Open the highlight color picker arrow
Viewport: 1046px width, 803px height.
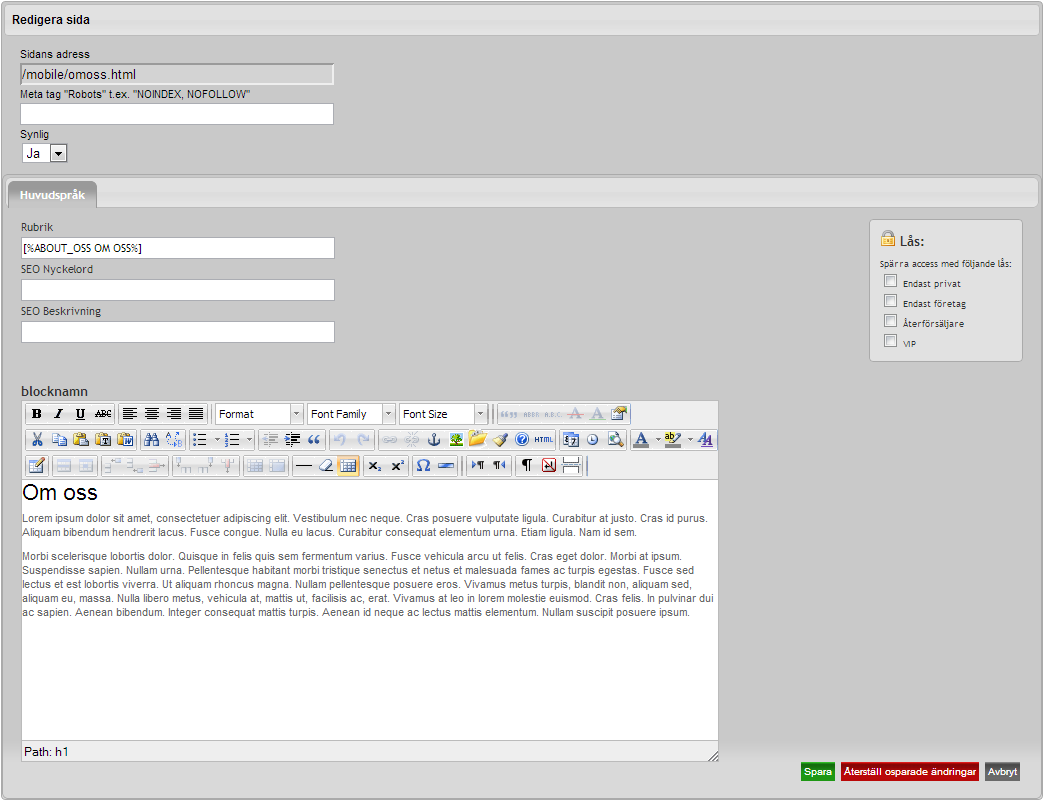pos(690,440)
